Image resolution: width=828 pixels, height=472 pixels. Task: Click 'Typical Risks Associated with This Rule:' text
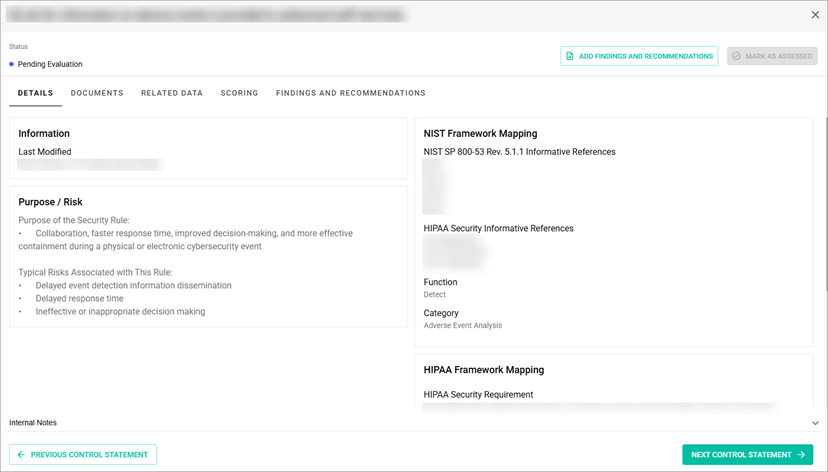[96, 272]
